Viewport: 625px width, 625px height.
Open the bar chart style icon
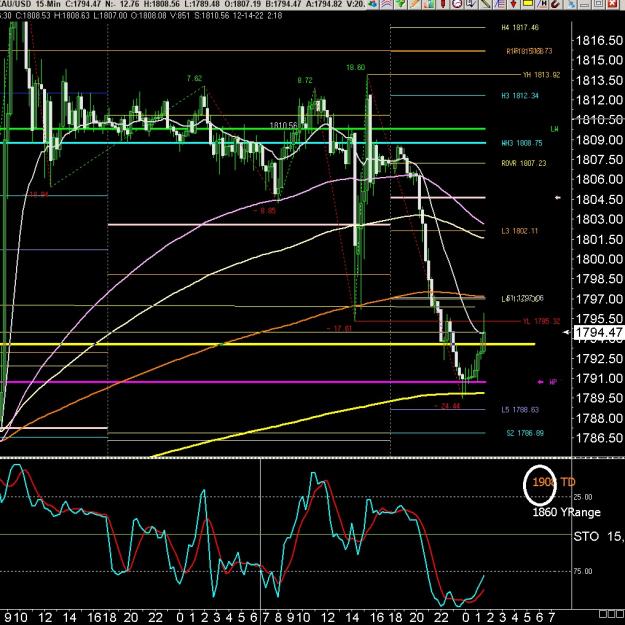429,4
